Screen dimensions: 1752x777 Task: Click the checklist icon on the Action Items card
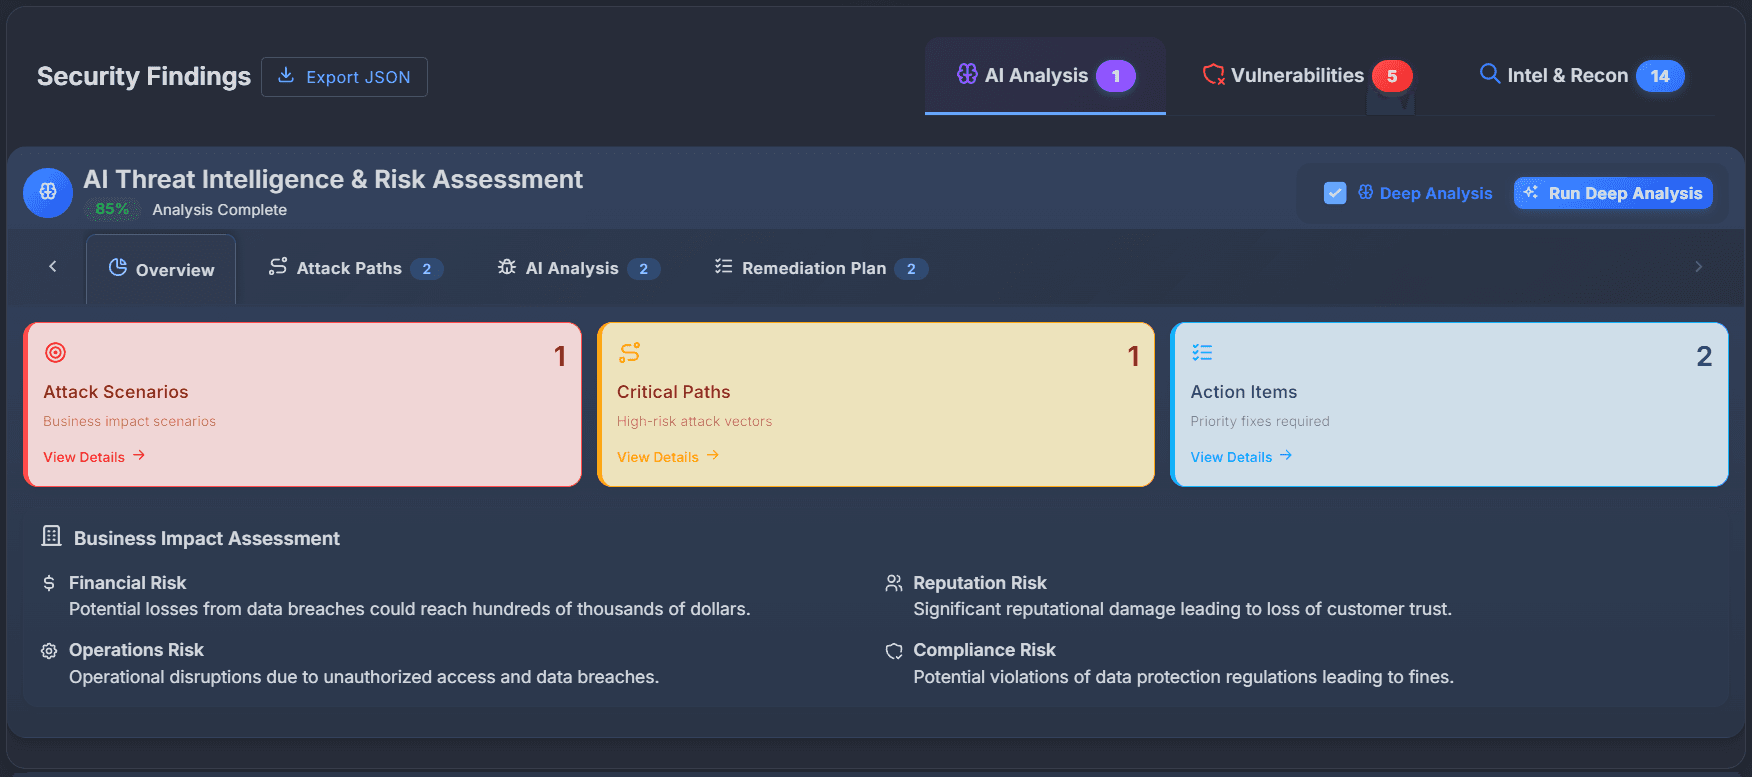coord(1202,353)
